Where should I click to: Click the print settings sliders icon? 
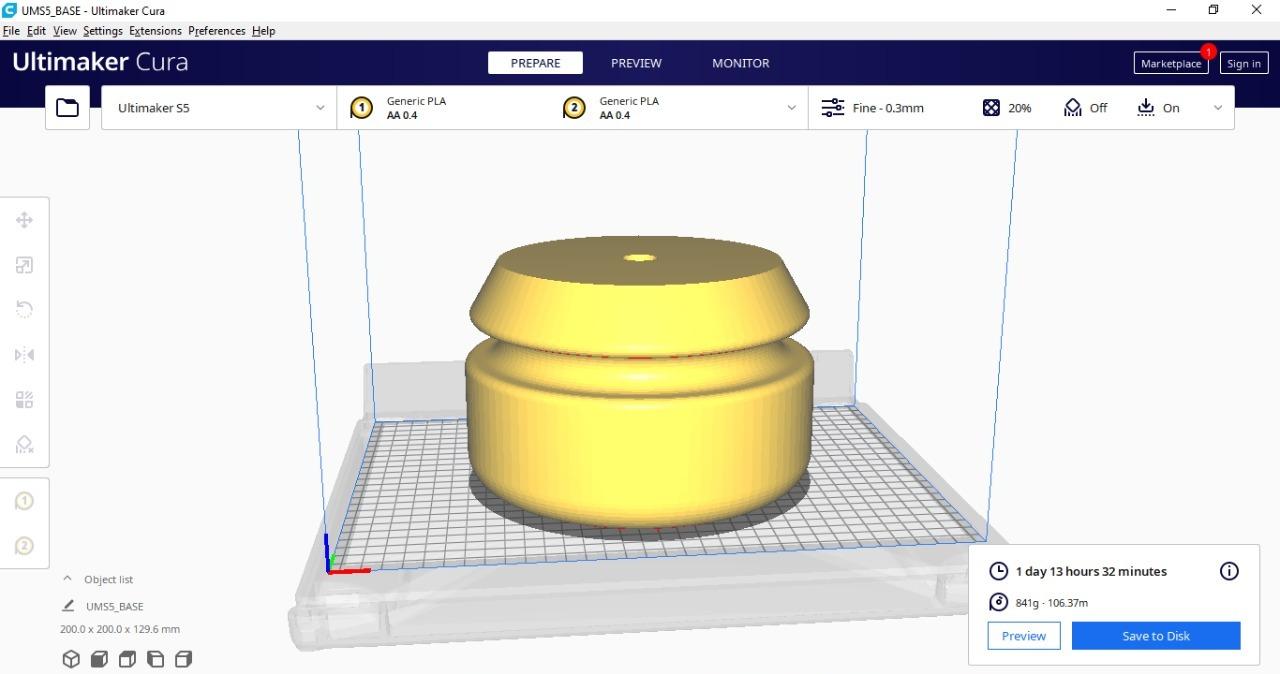click(x=832, y=108)
